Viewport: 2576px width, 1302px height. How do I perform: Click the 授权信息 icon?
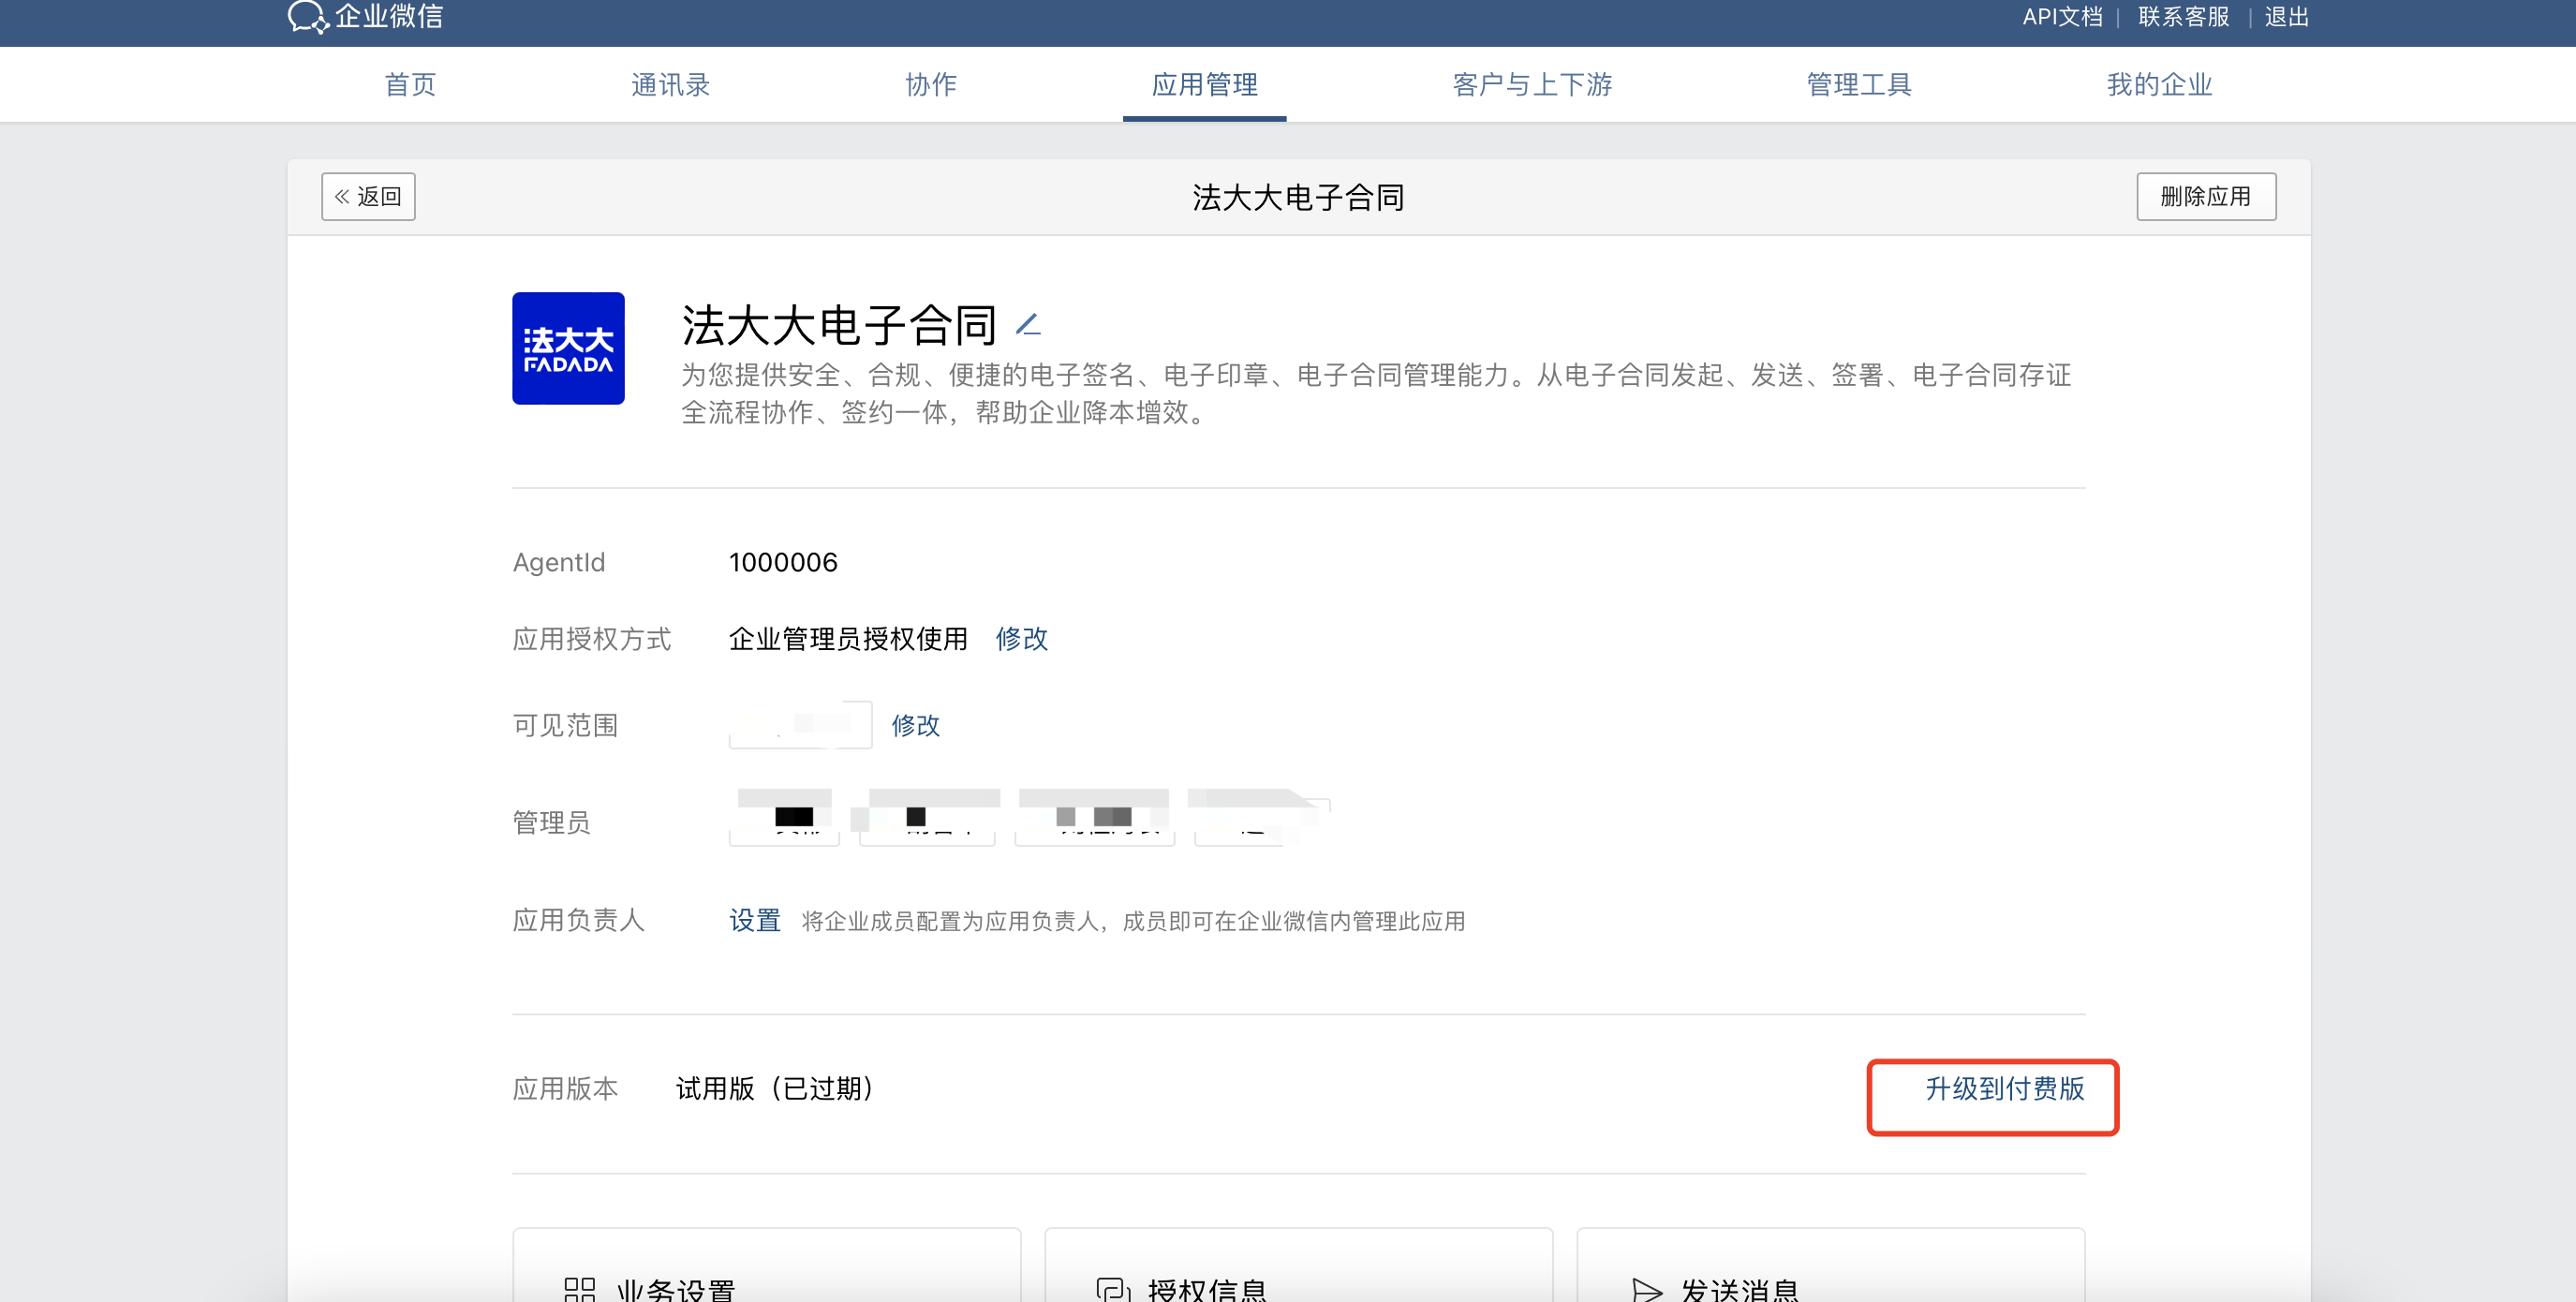[1113, 1289]
